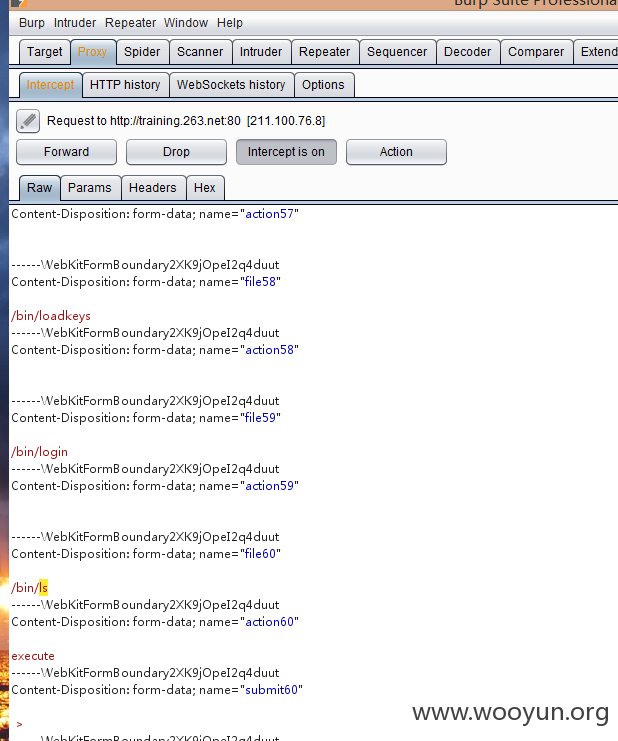Click the parameter name submit60
Screen dimensions: 618x741
(272, 690)
